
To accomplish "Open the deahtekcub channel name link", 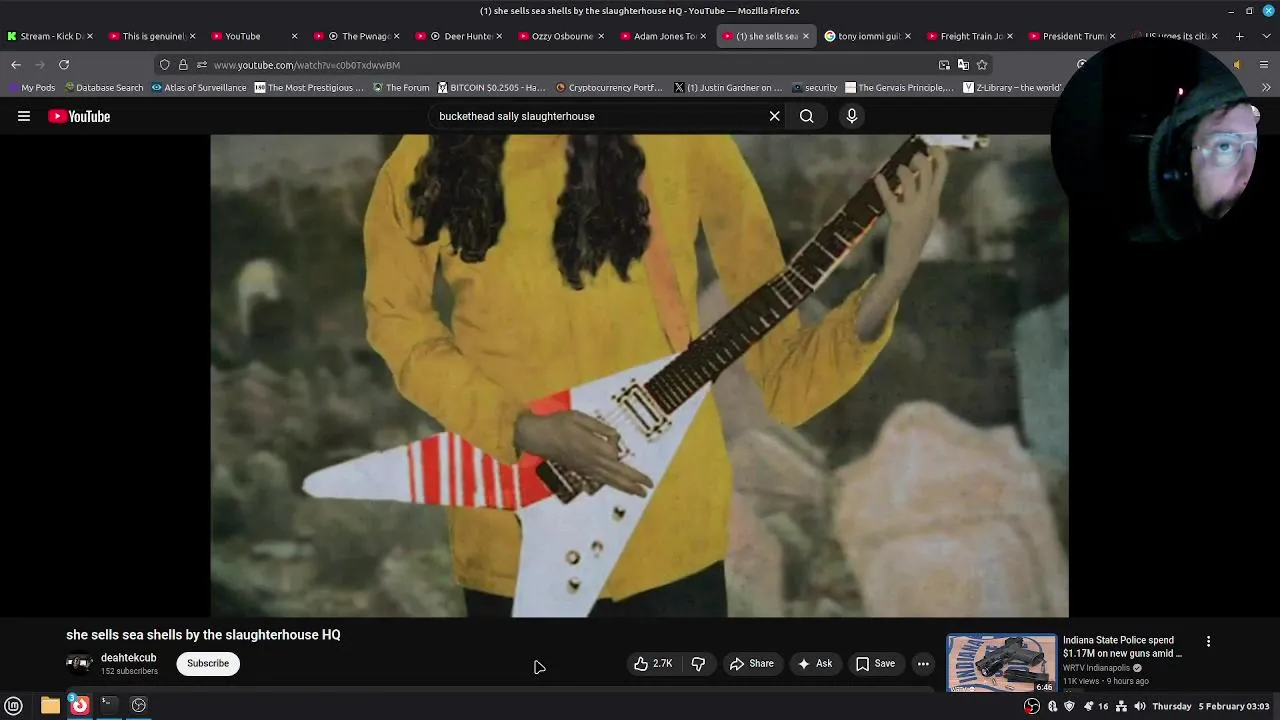I will click(129, 657).
